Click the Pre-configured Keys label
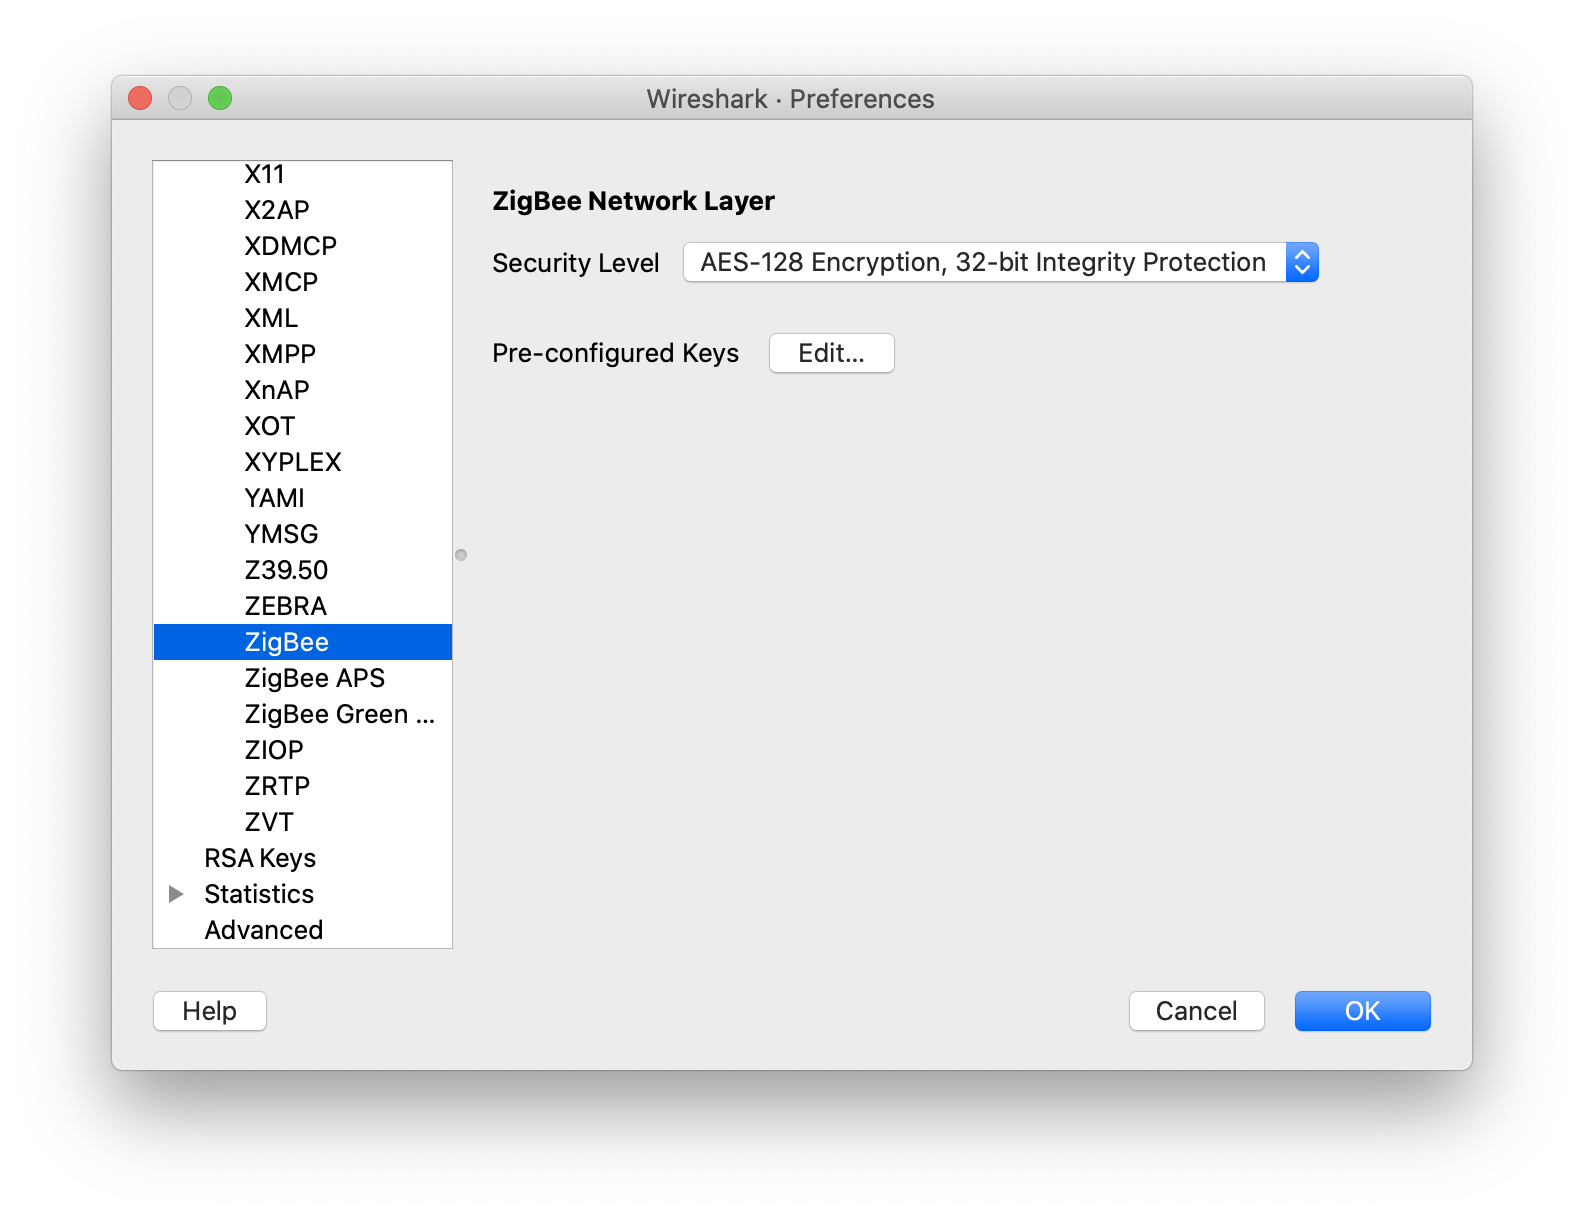Image resolution: width=1584 pixels, height=1218 pixels. point(615,353)
